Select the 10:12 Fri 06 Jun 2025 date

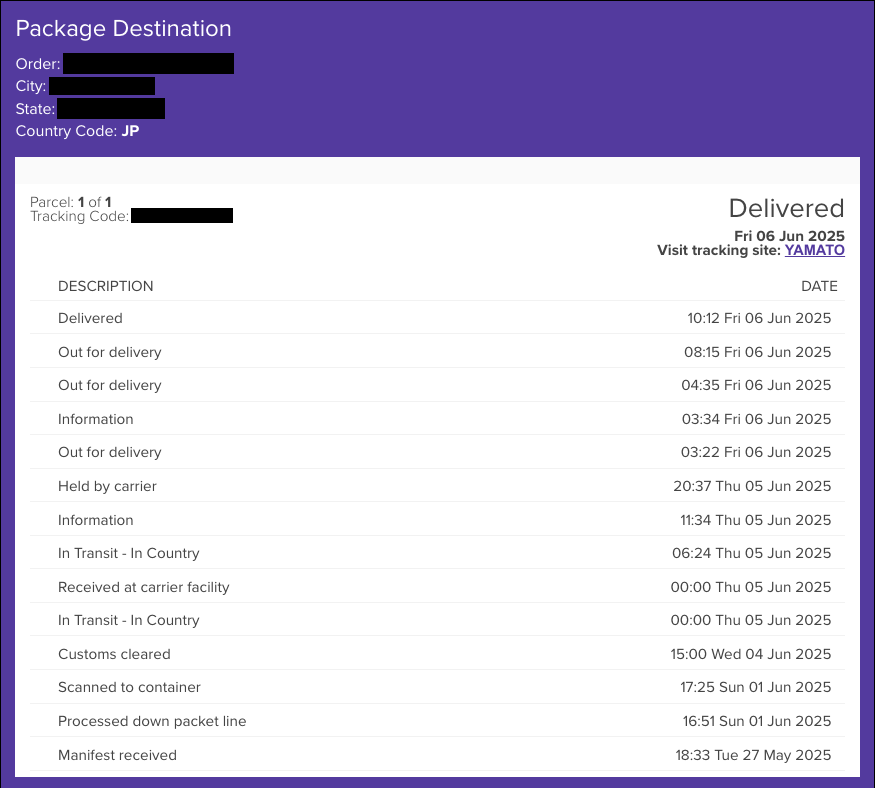[x=759, y=318]
